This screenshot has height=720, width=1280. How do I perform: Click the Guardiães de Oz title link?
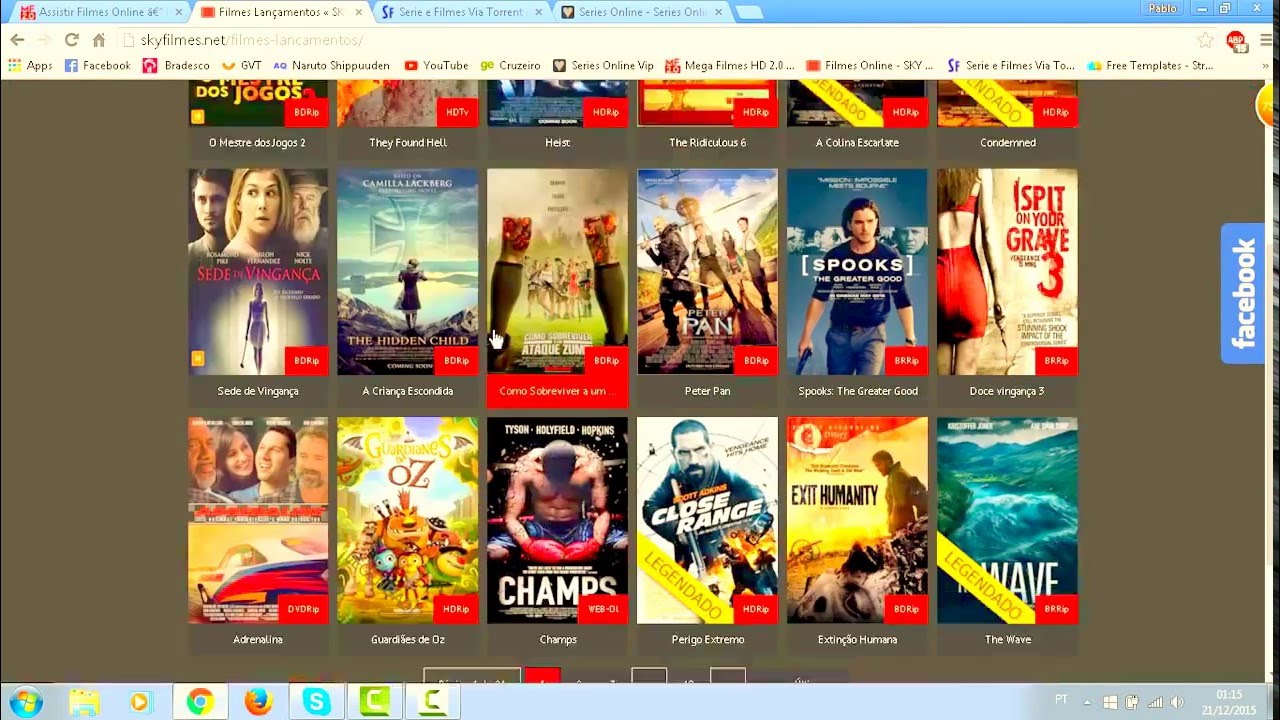click(x=408, y=639)
